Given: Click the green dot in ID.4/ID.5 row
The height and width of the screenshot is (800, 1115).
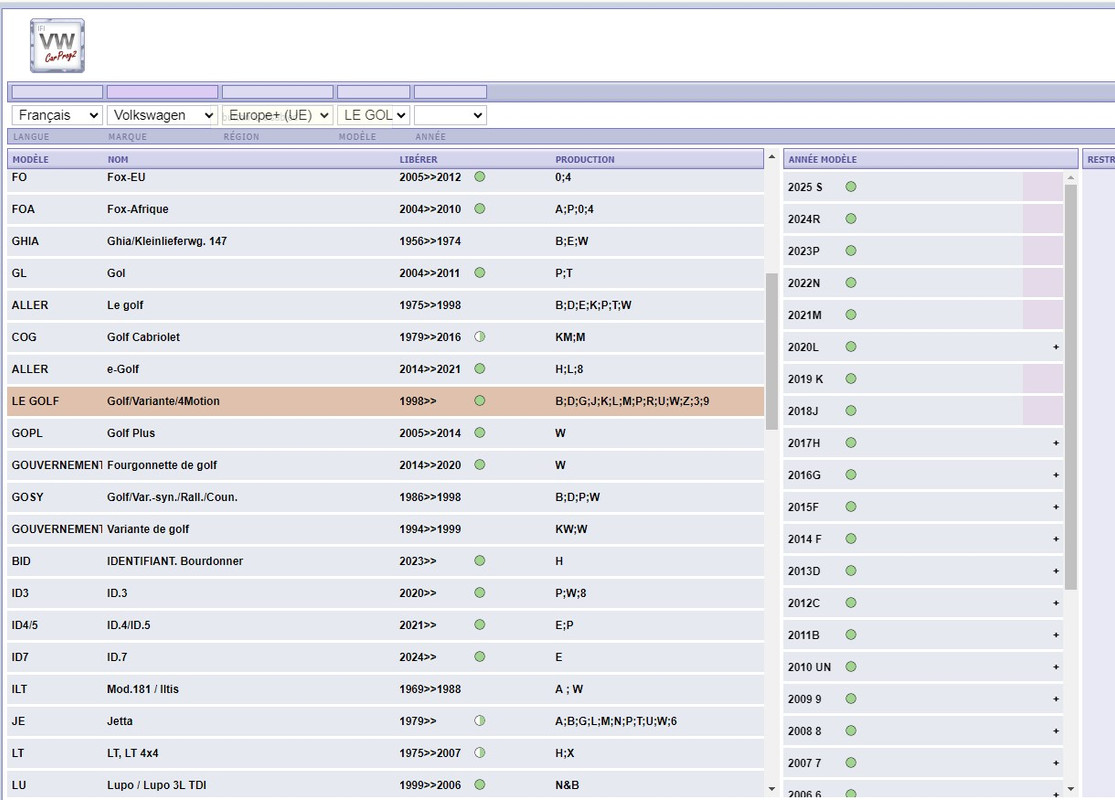Looking at the screenshot, I should (x=480, y=625).
